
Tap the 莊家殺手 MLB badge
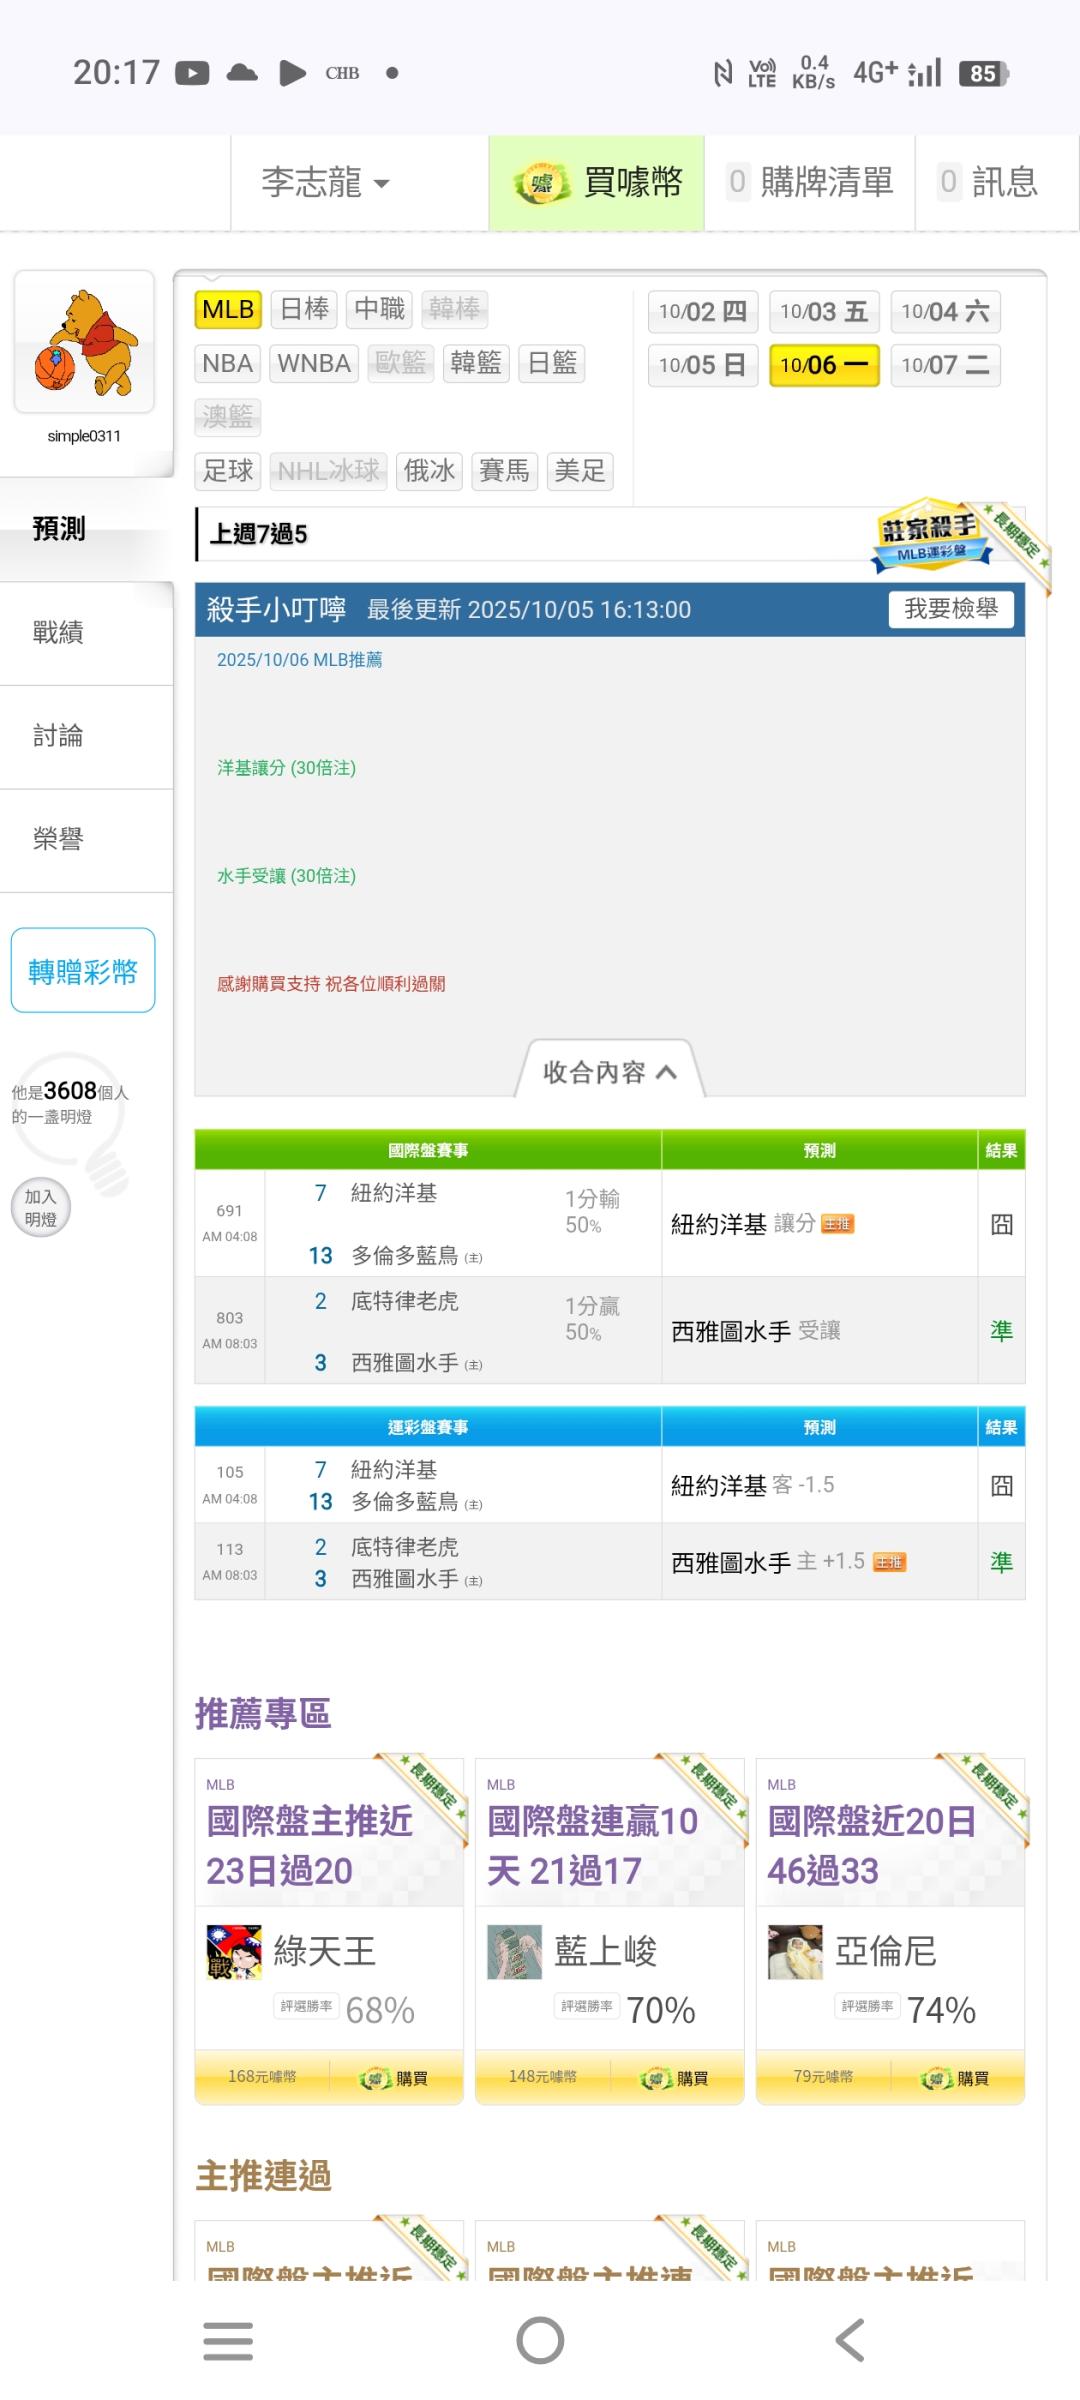point(929,537)
